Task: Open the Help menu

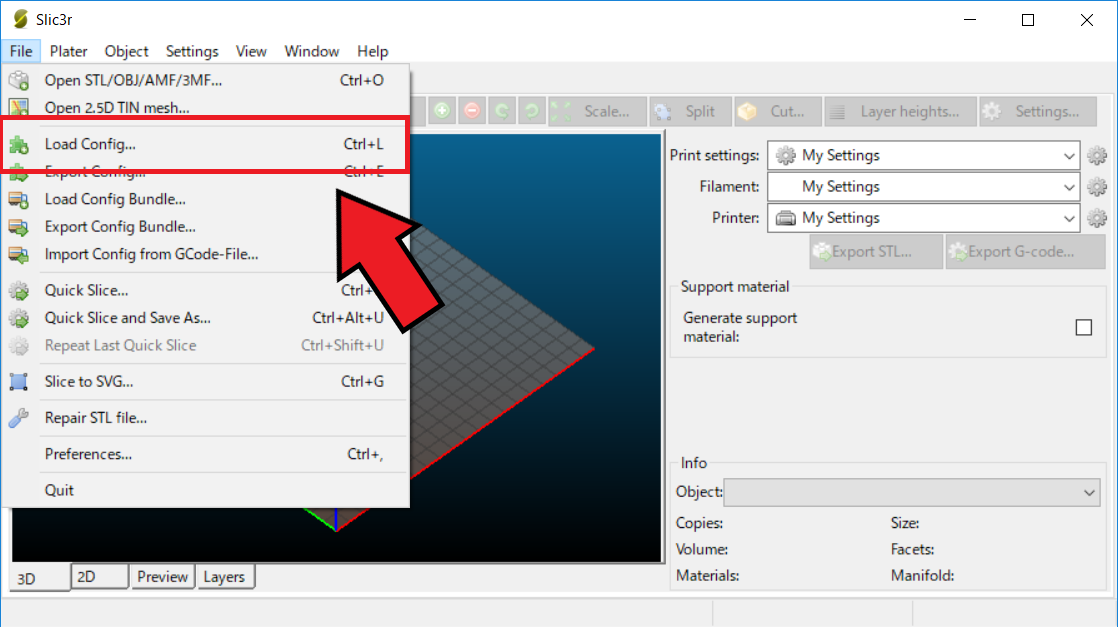Action: tap(372, 51)
